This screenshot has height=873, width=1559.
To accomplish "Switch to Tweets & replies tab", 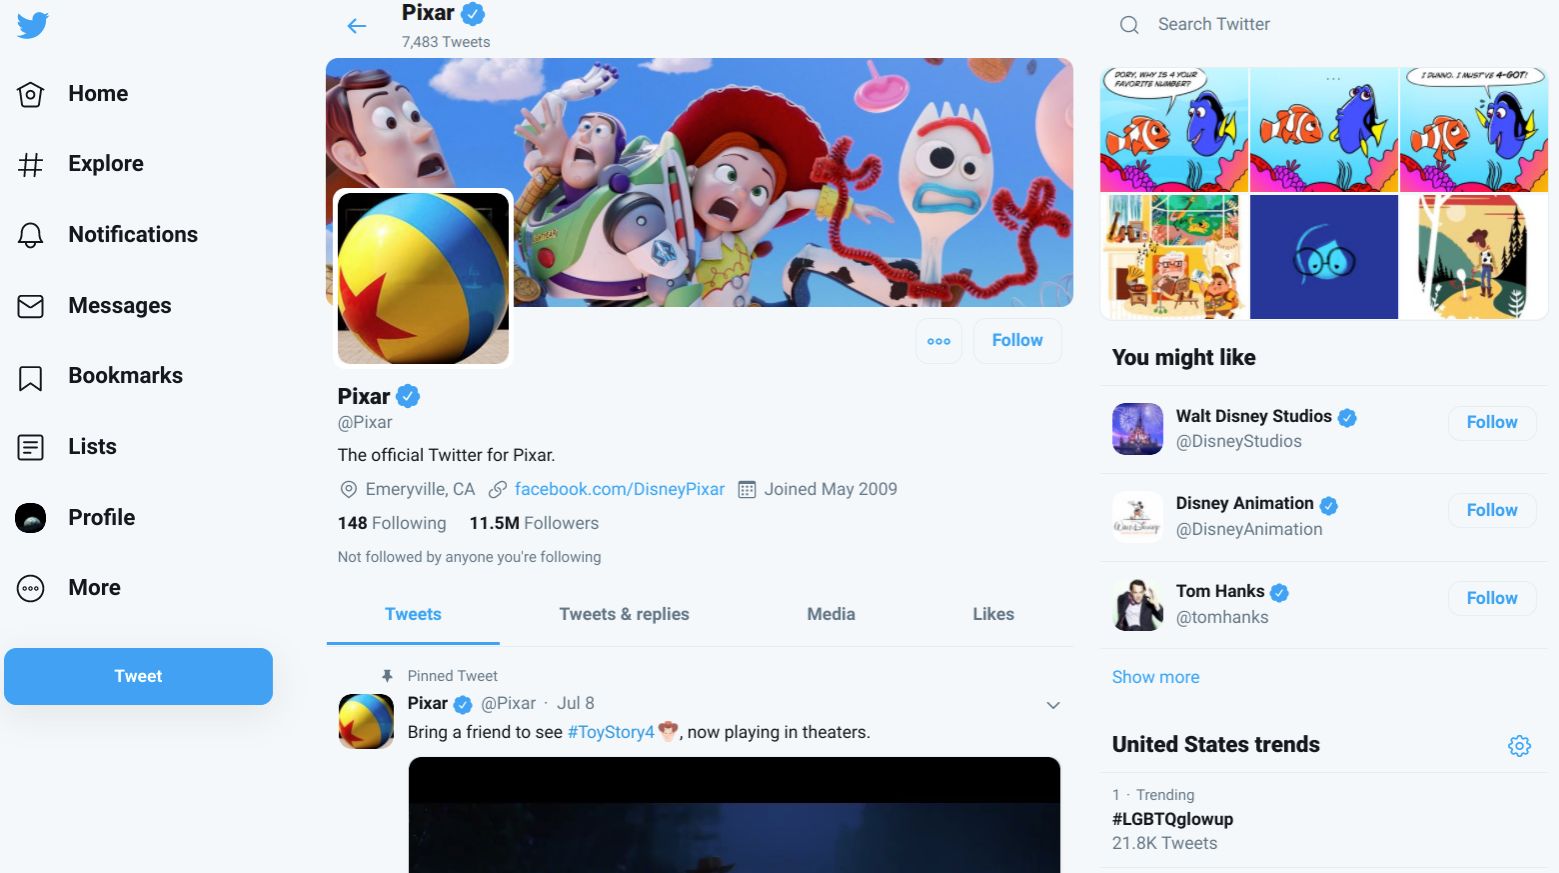I will pyautogui.click(x=624, y=614).
